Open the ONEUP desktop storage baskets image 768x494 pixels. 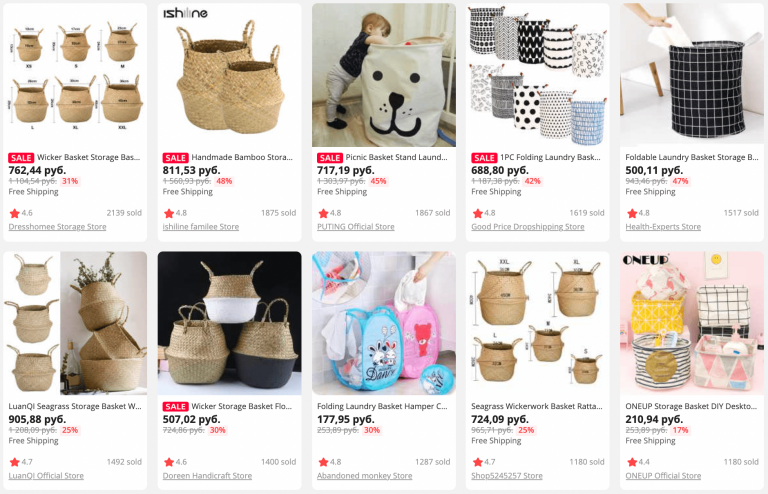[x=692, y=323]
